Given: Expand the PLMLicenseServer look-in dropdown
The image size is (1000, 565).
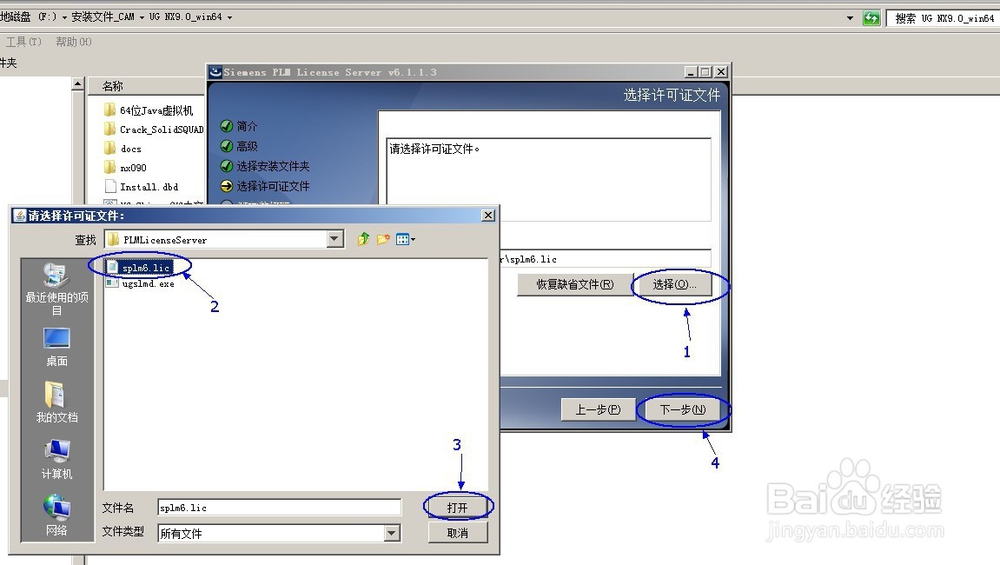Looking at the screenshot, I should click(335, 239).
